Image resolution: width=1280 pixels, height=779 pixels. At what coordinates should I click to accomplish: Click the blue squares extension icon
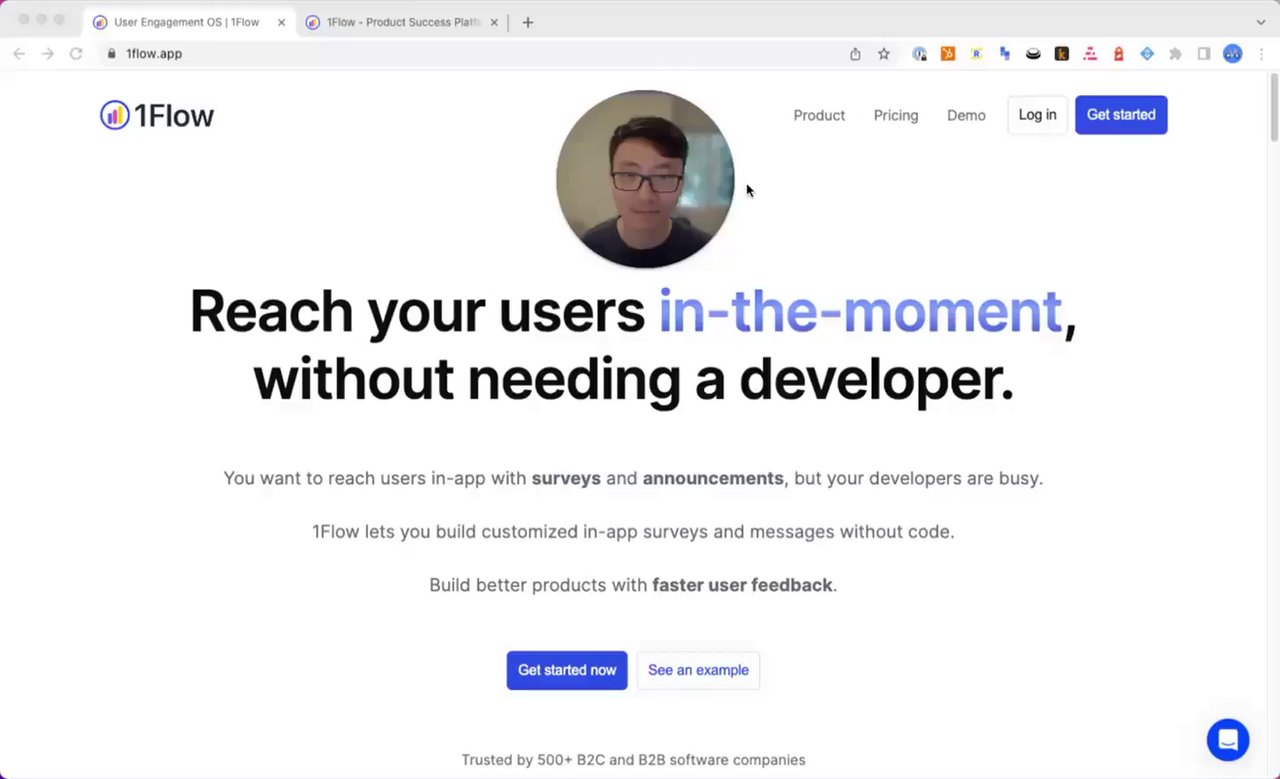coord(1005,54)
